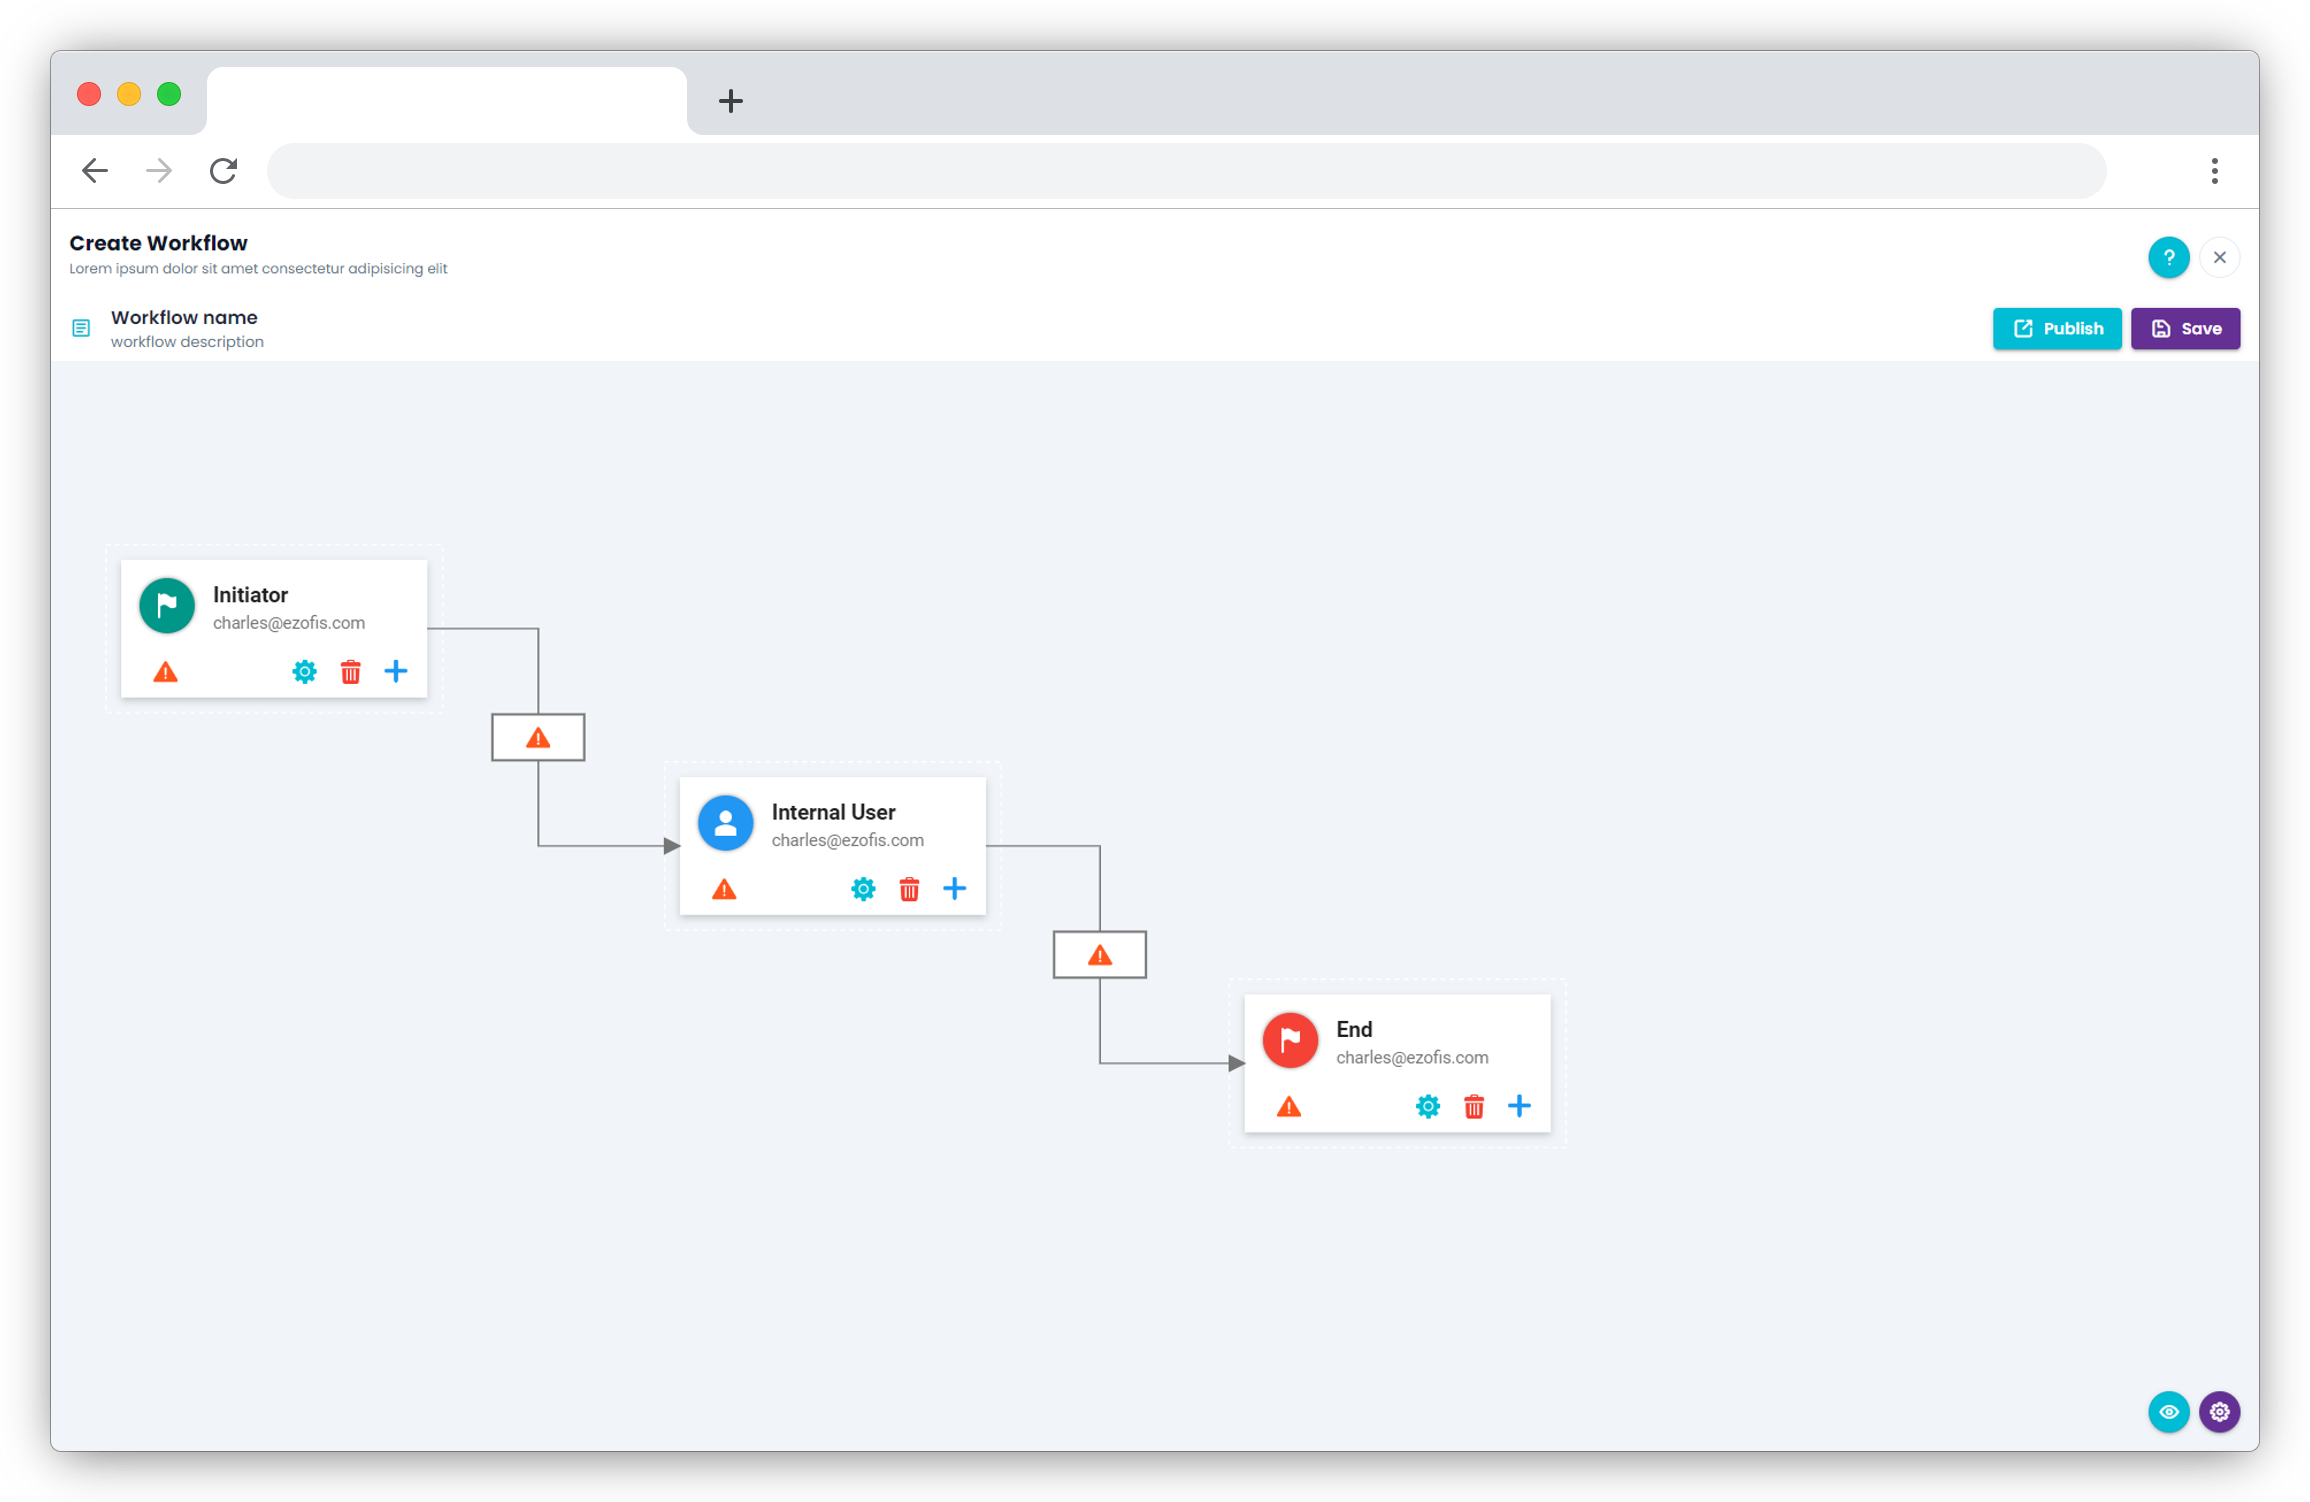This screenshot has width=2310, height=1502.
Task: Add step after Initiator using plus icon
Action: point(396,671)
